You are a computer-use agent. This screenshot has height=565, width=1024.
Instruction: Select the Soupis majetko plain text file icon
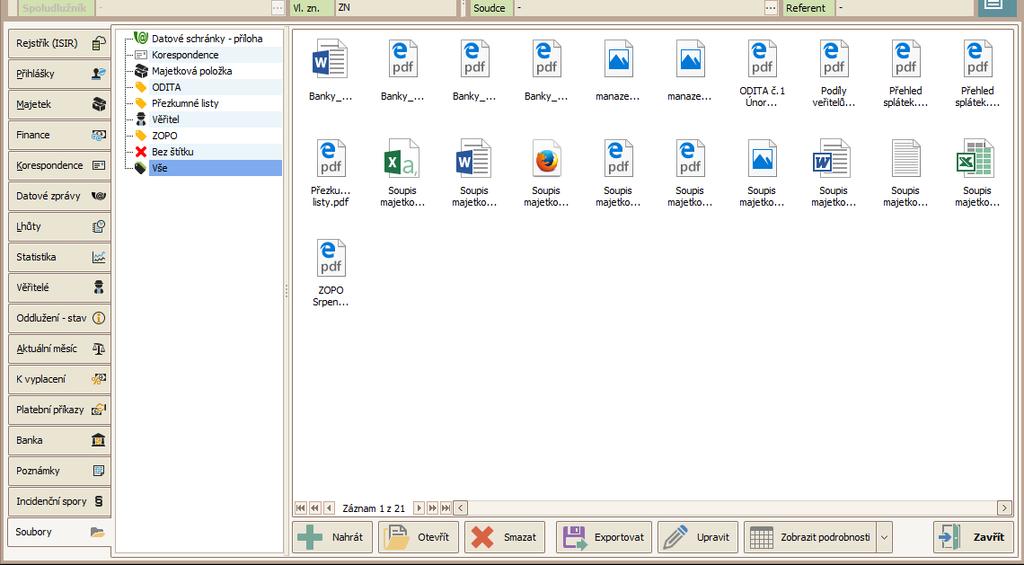click(x=905, y=173)
